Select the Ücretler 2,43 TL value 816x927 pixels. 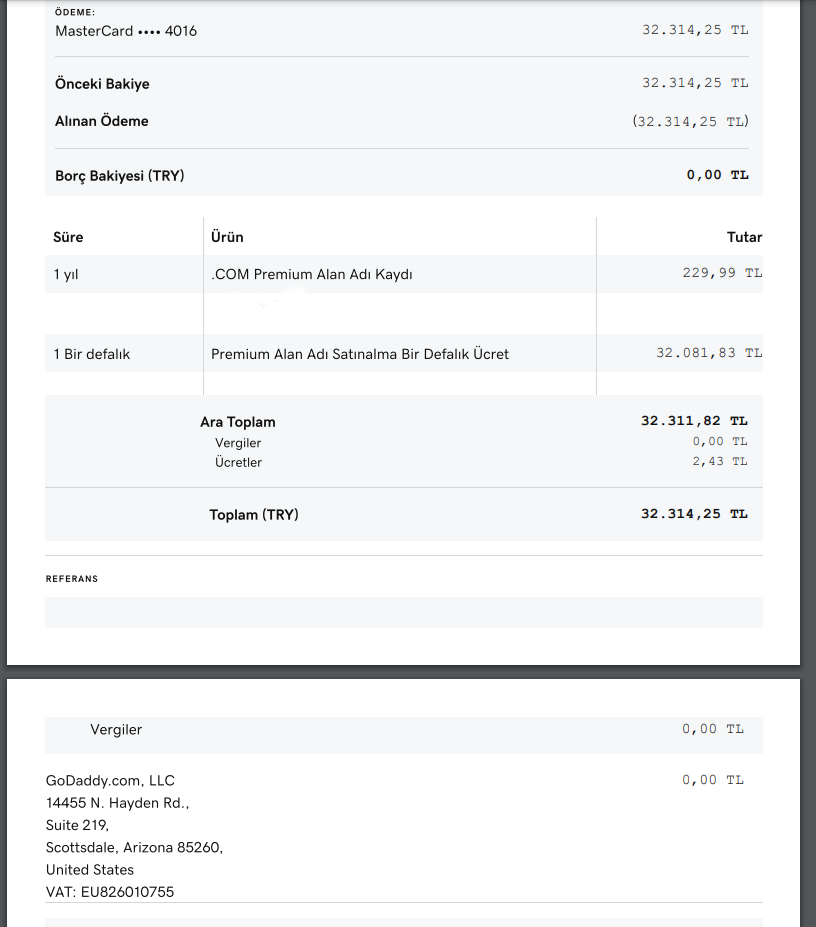[x=720, y=461]
